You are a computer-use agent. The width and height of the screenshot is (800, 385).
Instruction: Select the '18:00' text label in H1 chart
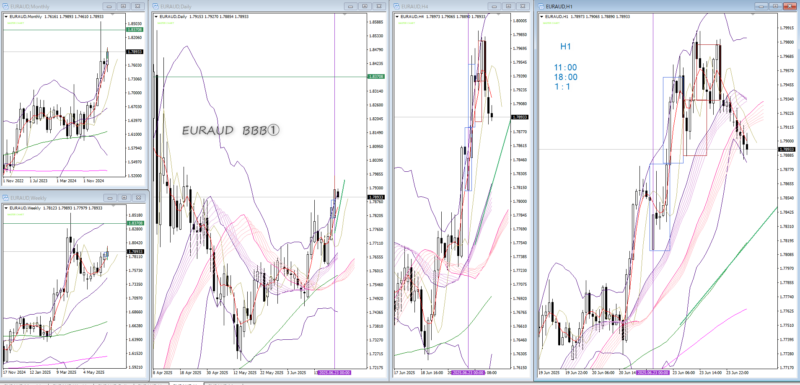pyautogui.click(x=566, y=78)
